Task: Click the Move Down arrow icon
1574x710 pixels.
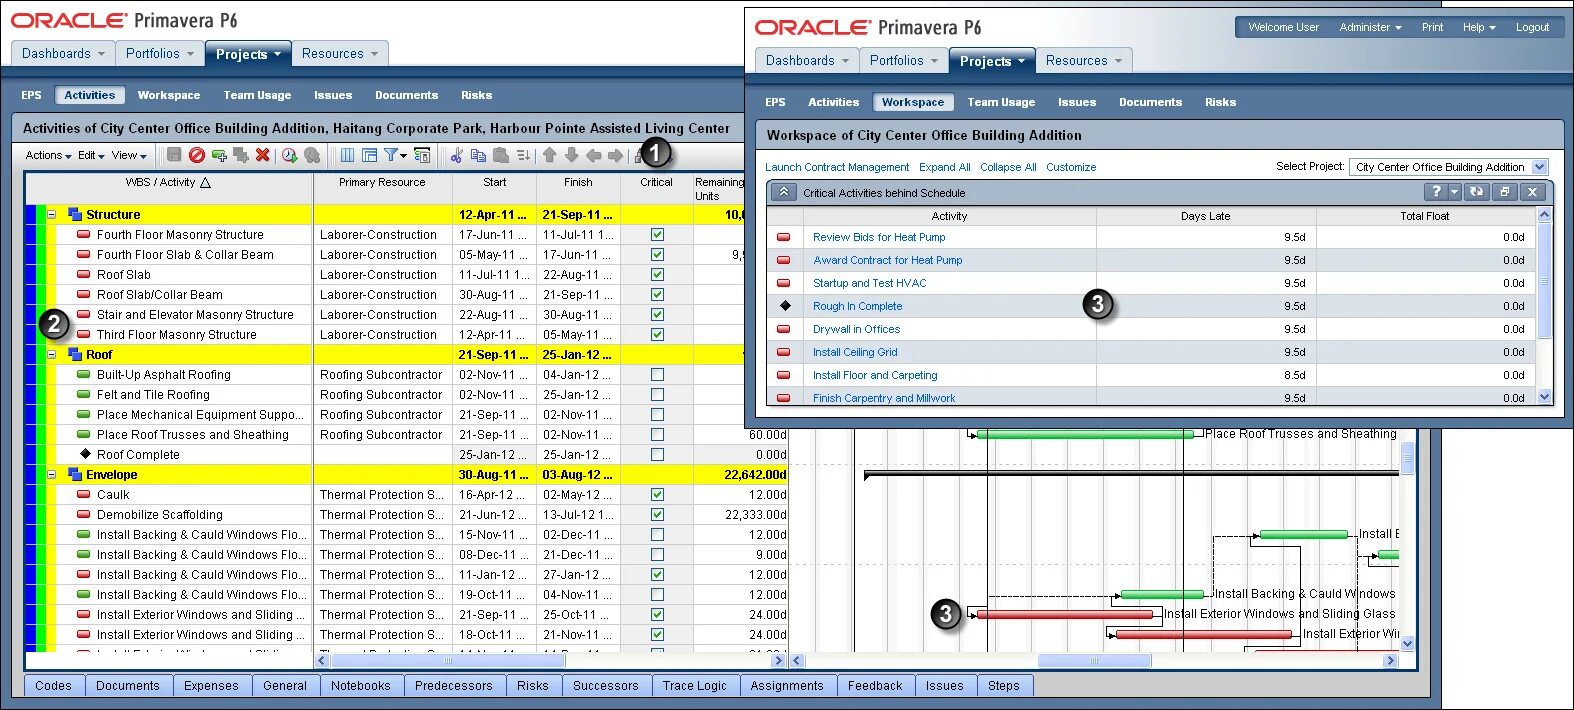Action: click(x=571, y=155)
